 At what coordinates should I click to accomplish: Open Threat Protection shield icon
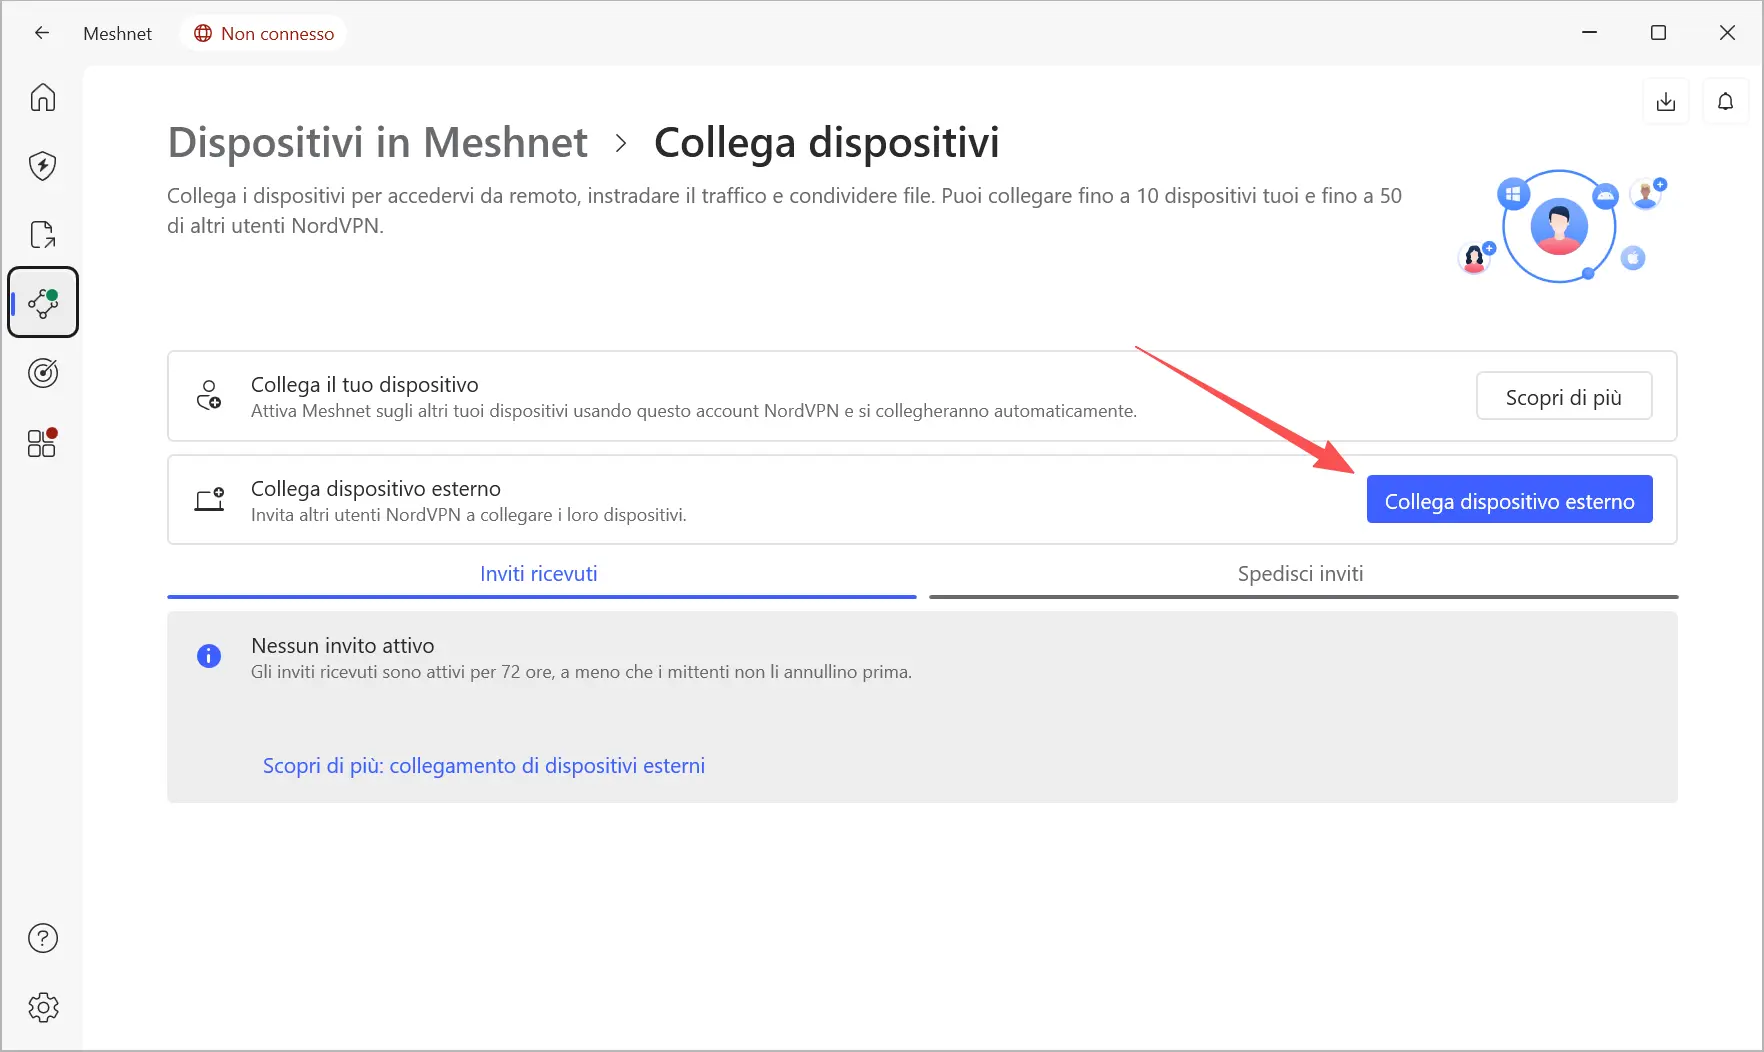click(x=43, y=166)
